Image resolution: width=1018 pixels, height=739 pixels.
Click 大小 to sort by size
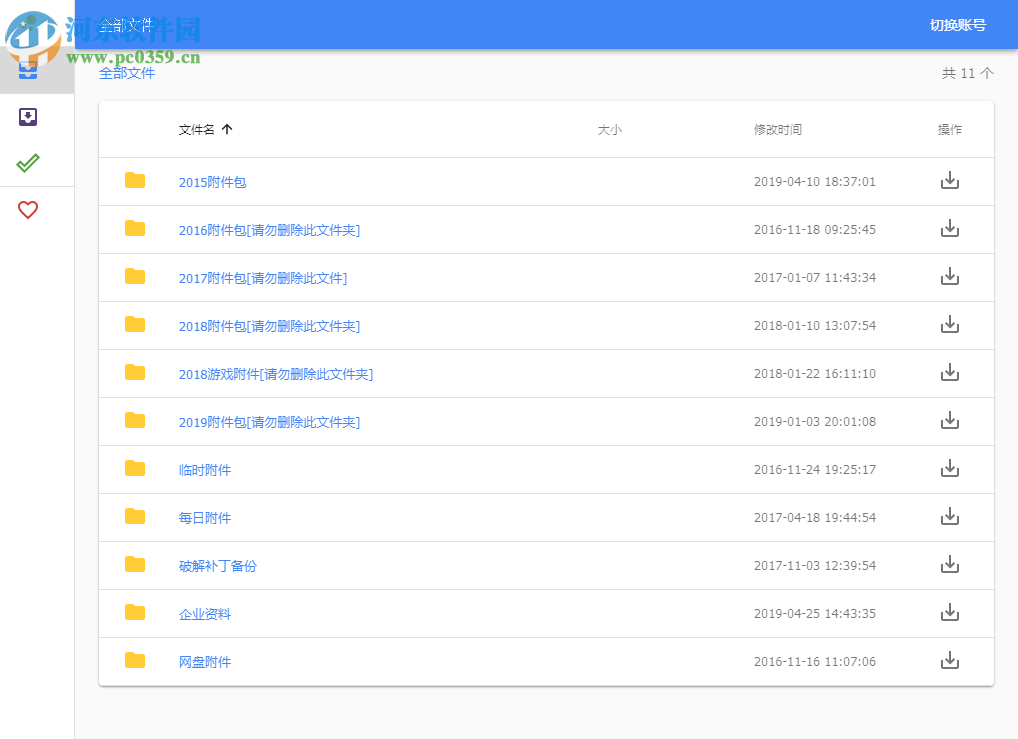point(611,129)
